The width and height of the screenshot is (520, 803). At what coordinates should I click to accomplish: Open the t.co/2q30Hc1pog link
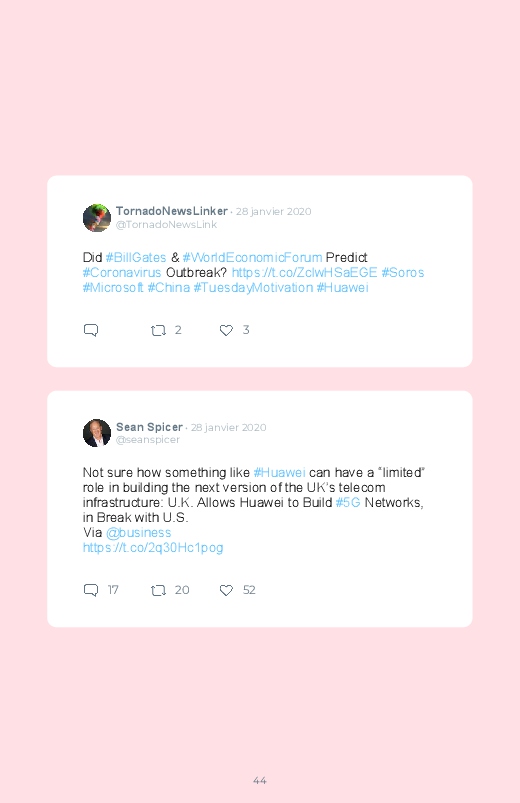coord(153,548)
